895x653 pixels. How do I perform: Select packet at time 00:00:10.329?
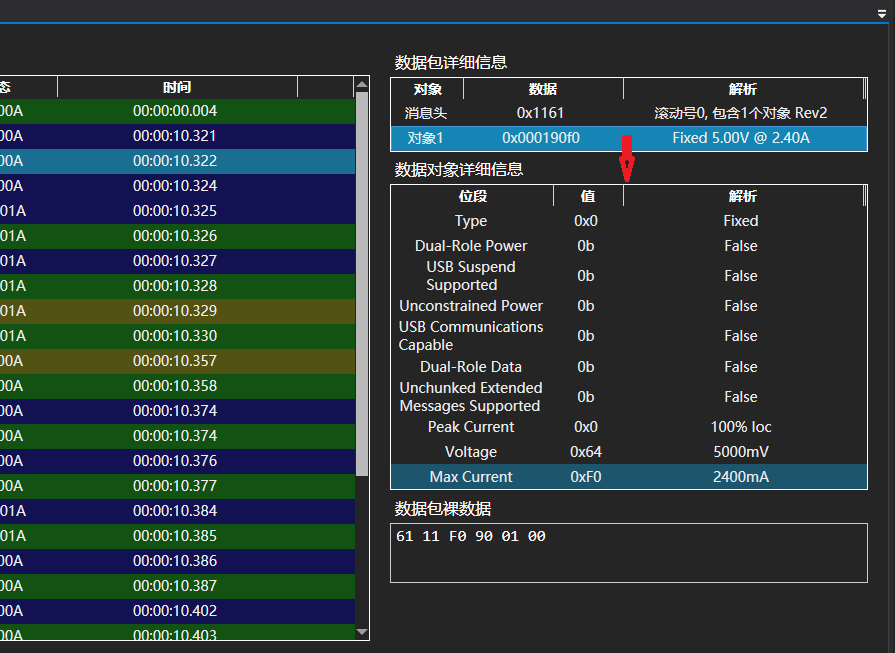(177, 311)
